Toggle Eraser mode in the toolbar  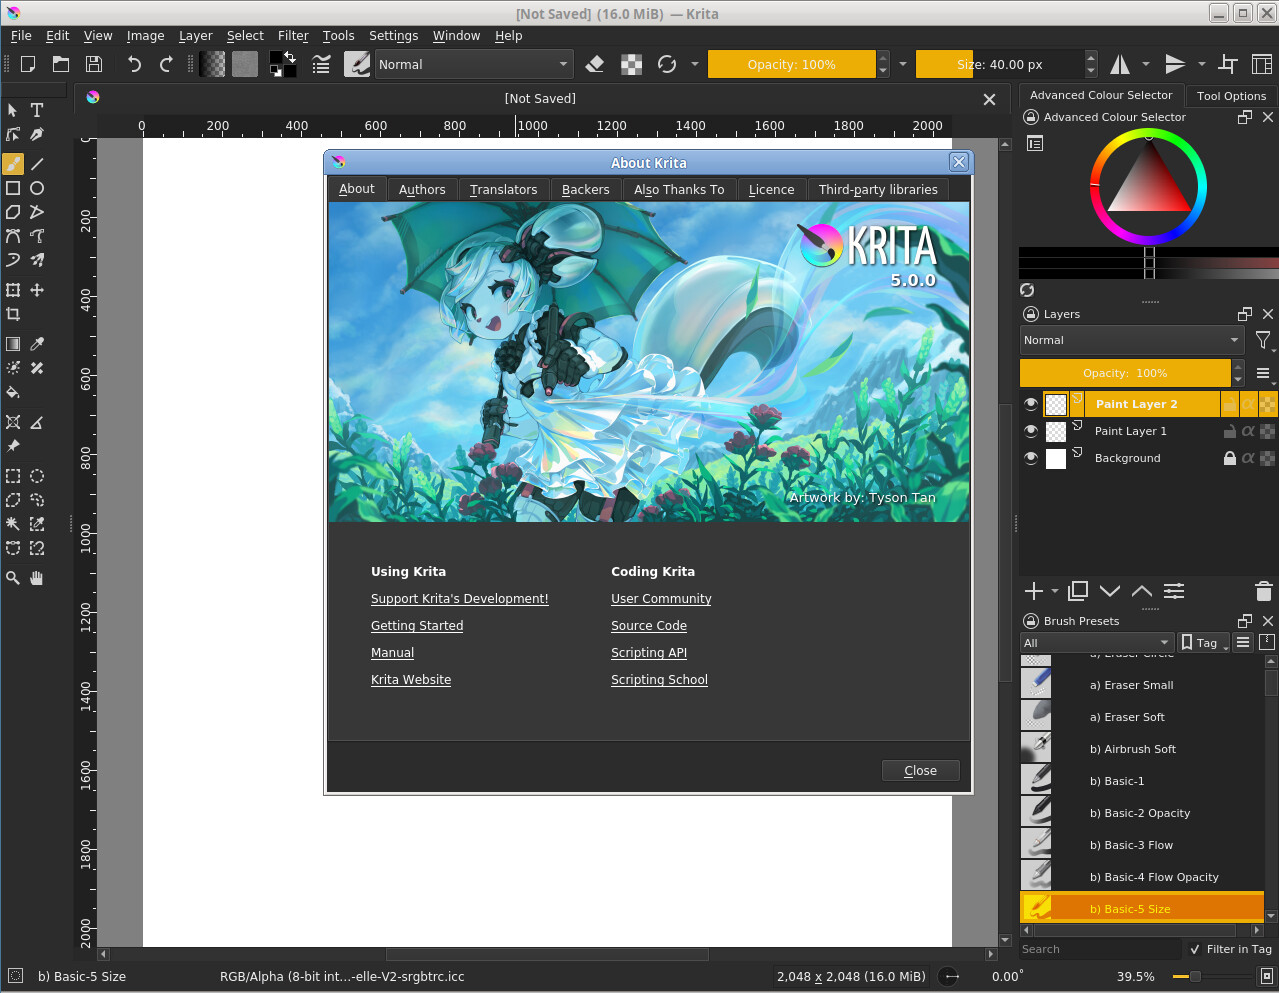595,64
